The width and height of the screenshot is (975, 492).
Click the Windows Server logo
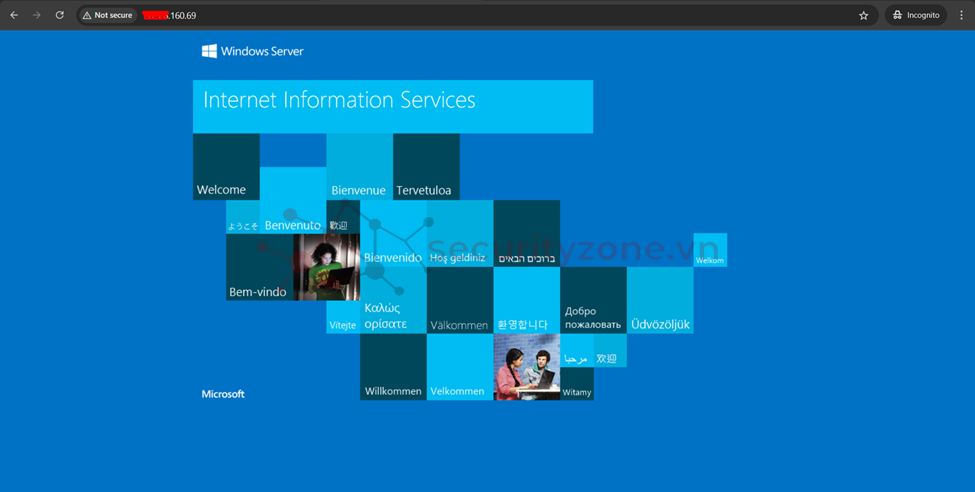(x=252, y=51)
